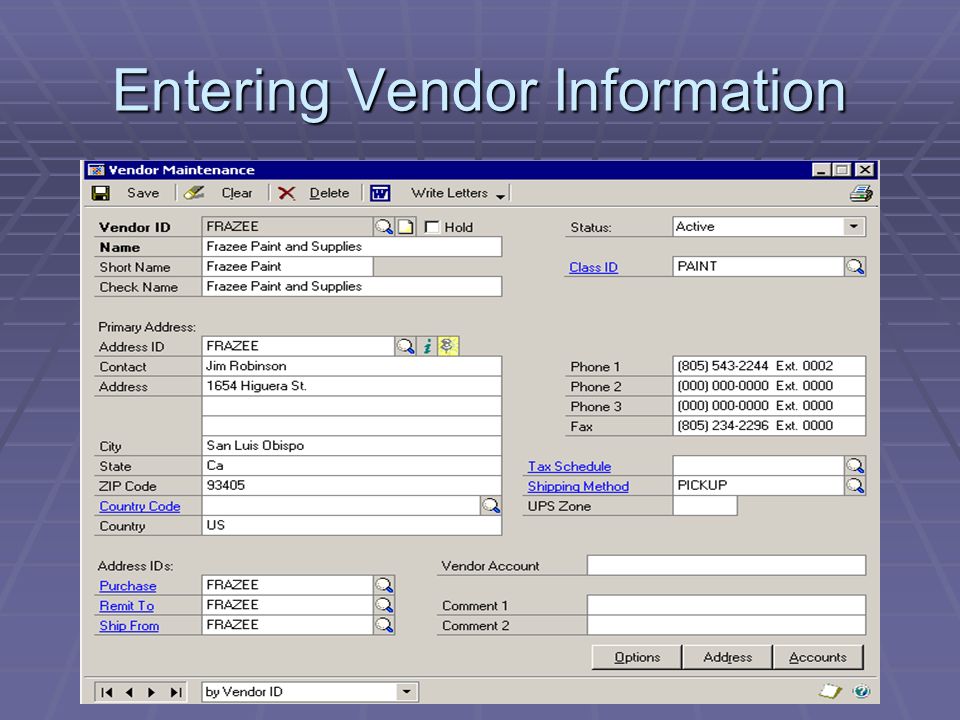Follow the Shipping Method link
960x720 pixels.
pos(578,487)
